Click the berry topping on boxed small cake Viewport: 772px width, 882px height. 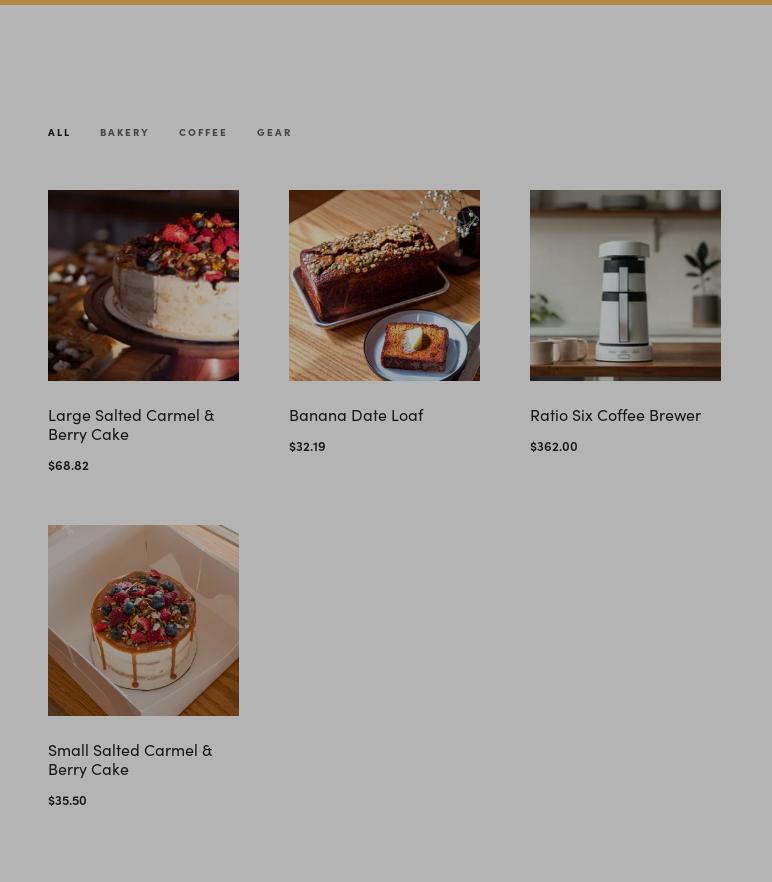144,608
